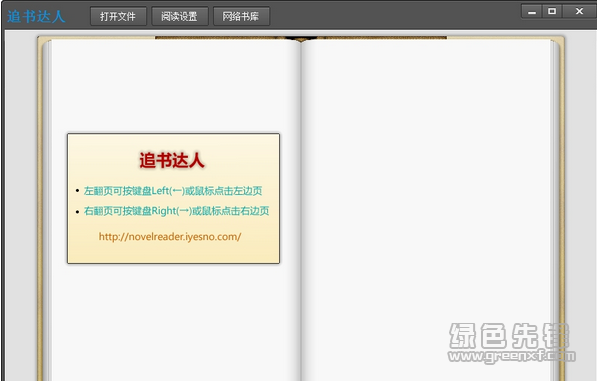Click the red 追书达人 heading on card

pyautogui.click(x=172, y=160)
